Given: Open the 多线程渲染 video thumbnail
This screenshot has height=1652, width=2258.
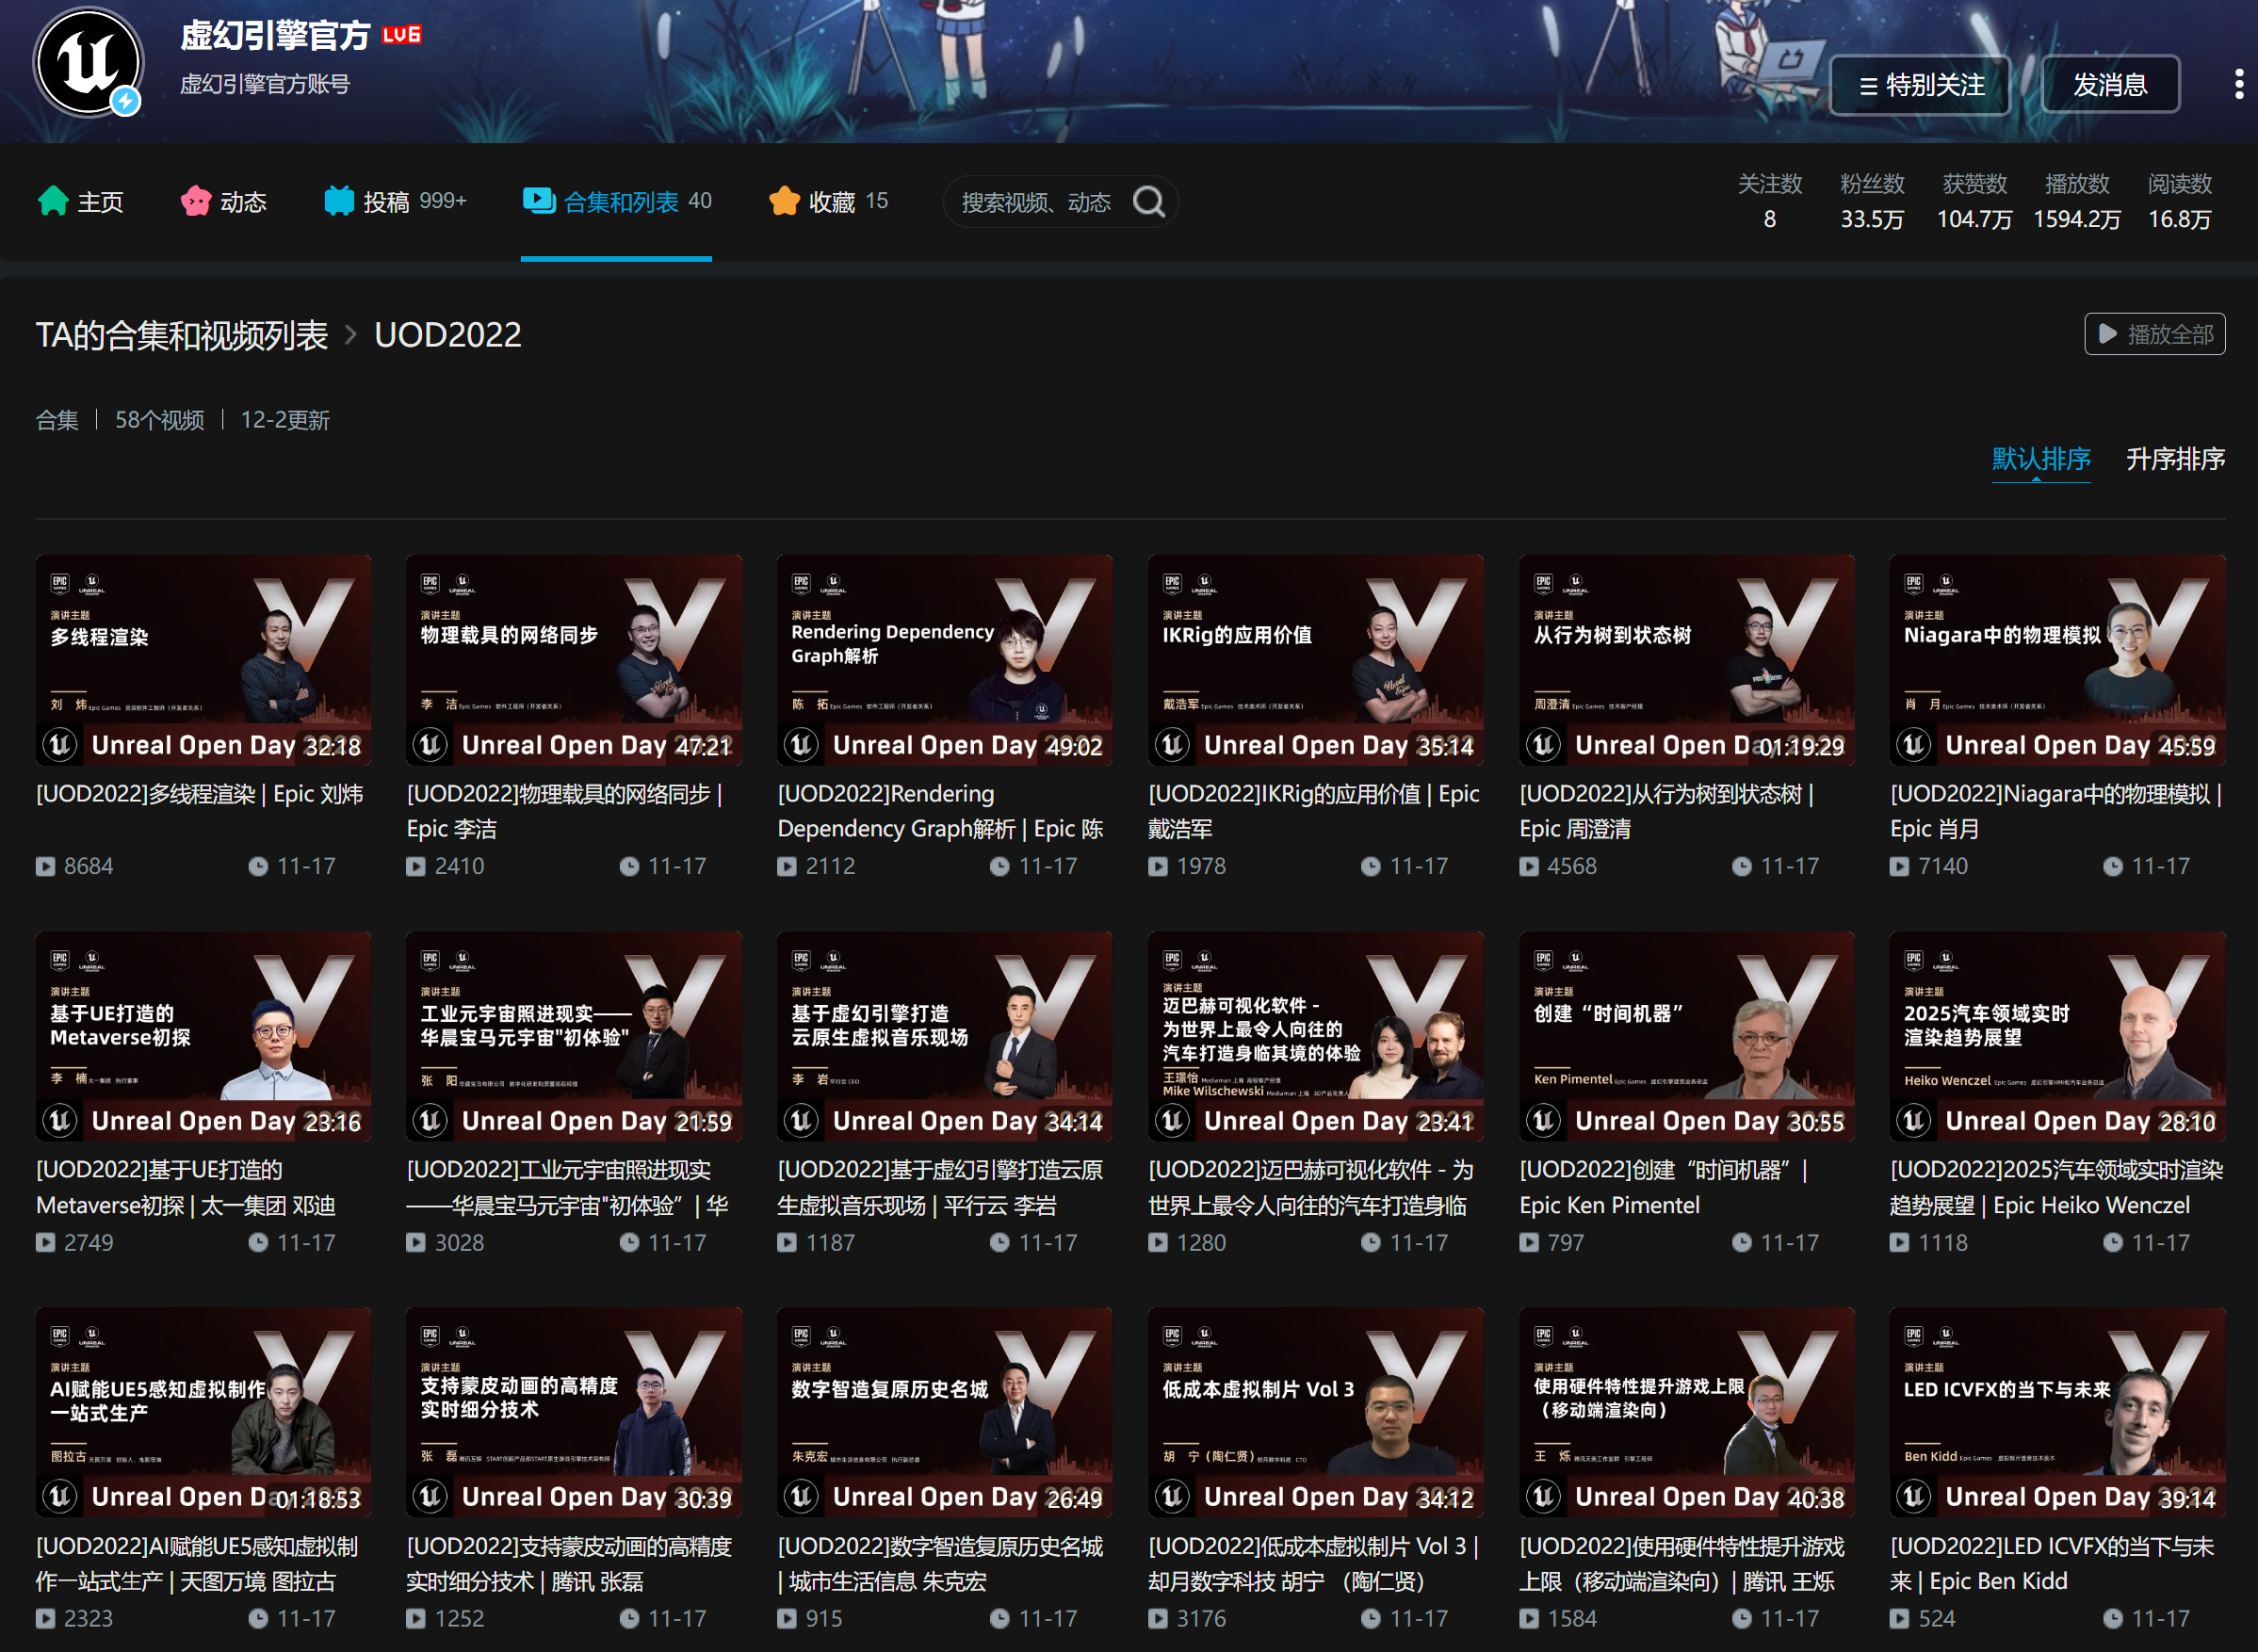Looking at the screenshot, I should 203,660.
